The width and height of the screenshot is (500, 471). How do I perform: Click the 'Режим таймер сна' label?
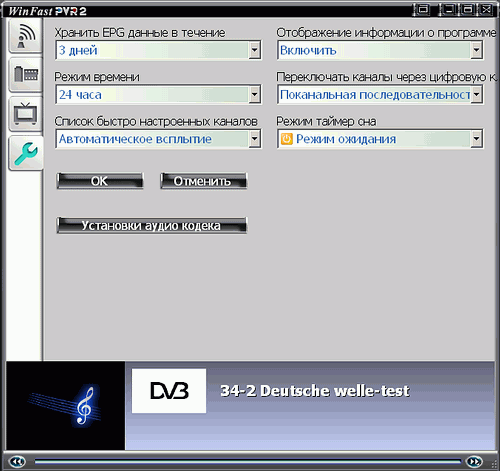[326, 121]
